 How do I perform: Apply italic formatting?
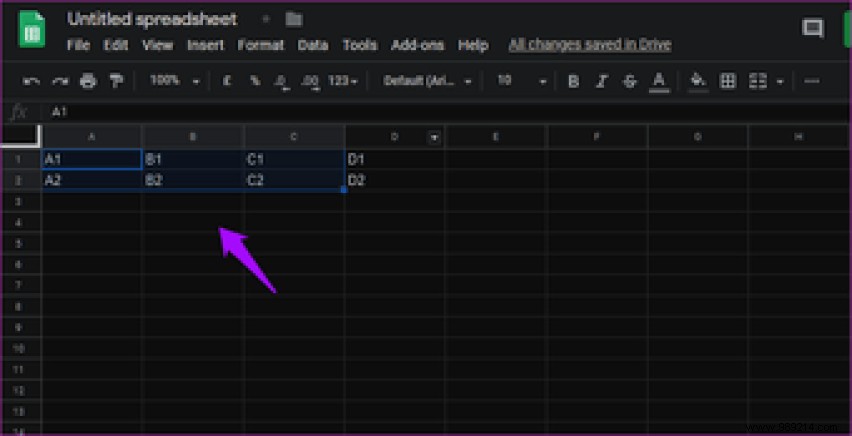(601, 82)
